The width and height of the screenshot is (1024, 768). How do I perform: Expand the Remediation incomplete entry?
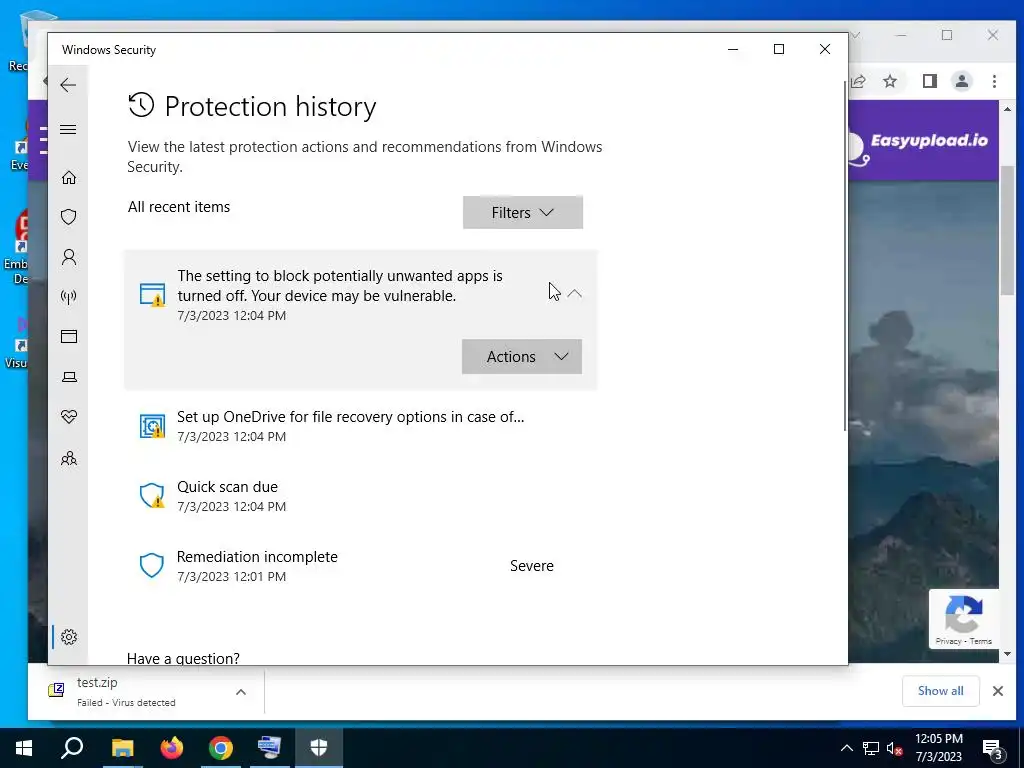[360, 566]
